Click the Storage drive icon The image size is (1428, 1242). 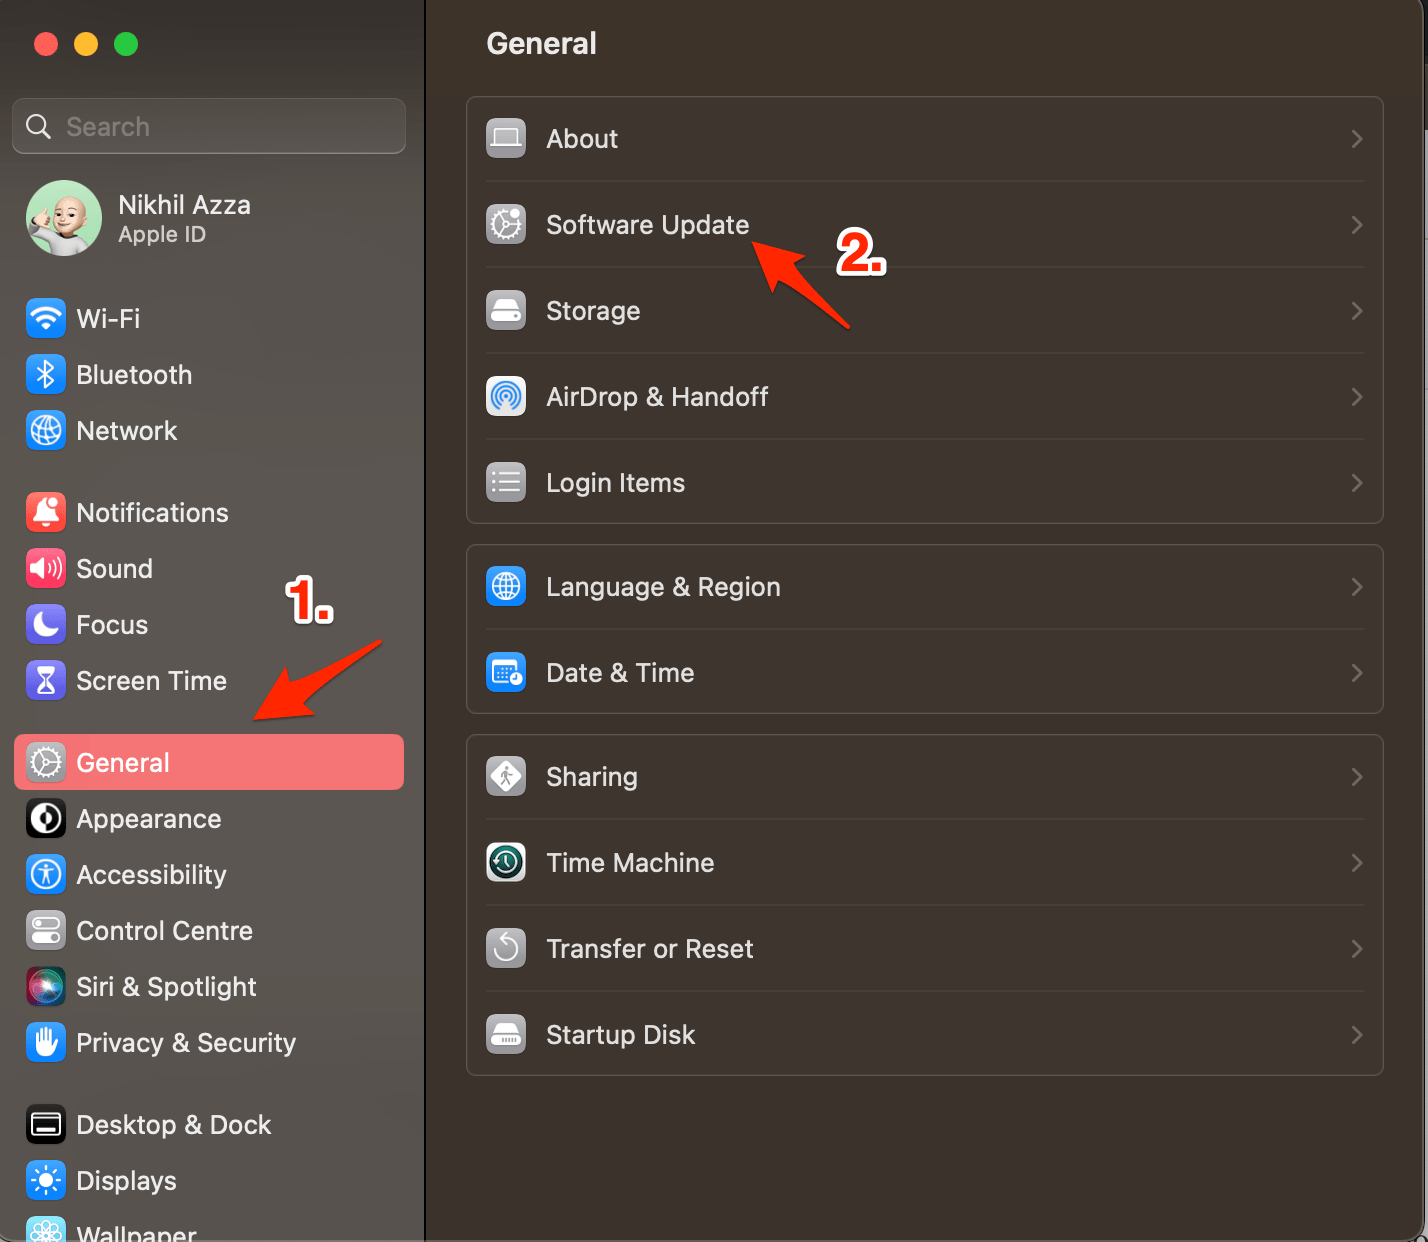pyautogui.click(x=506, y=311)
